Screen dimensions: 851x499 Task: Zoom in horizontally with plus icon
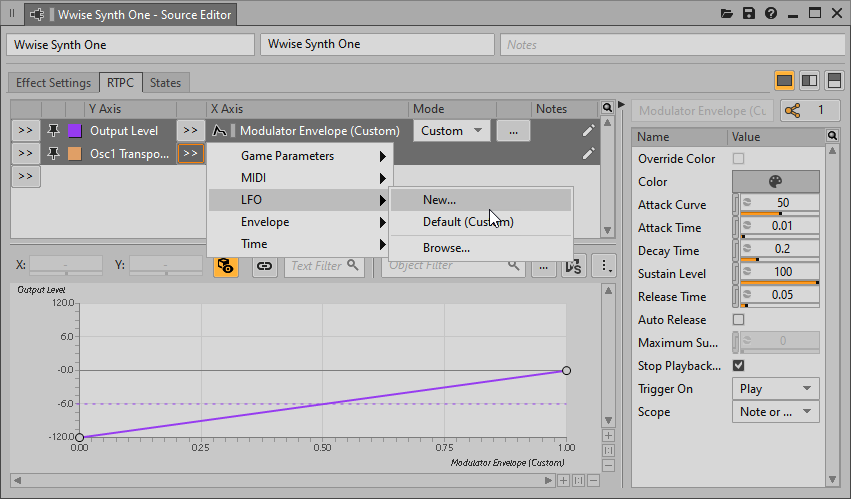pyautogui.click(x=563, y=480)
